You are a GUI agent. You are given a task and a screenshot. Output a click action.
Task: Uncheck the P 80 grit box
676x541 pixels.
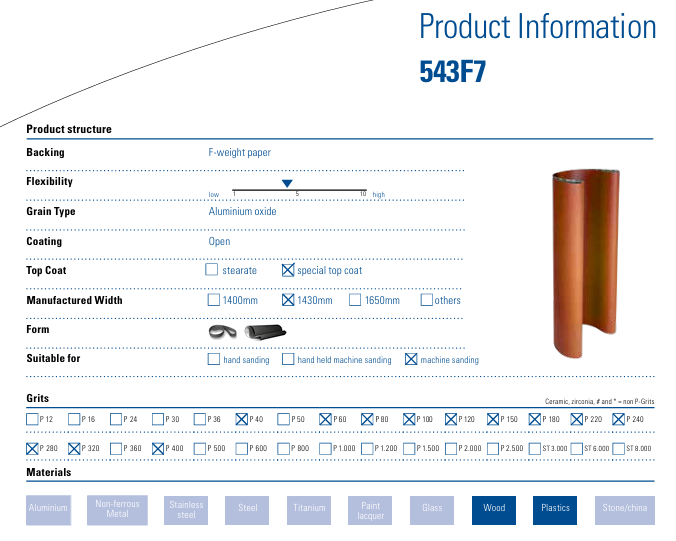click(367, 419)
